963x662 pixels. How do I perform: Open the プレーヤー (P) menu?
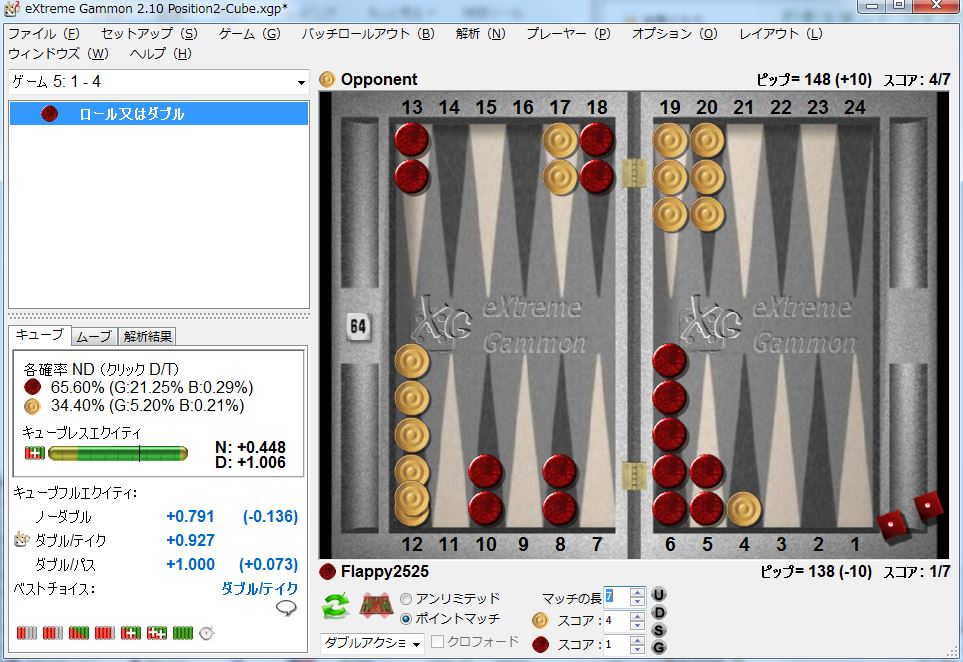tap(568, 34)
